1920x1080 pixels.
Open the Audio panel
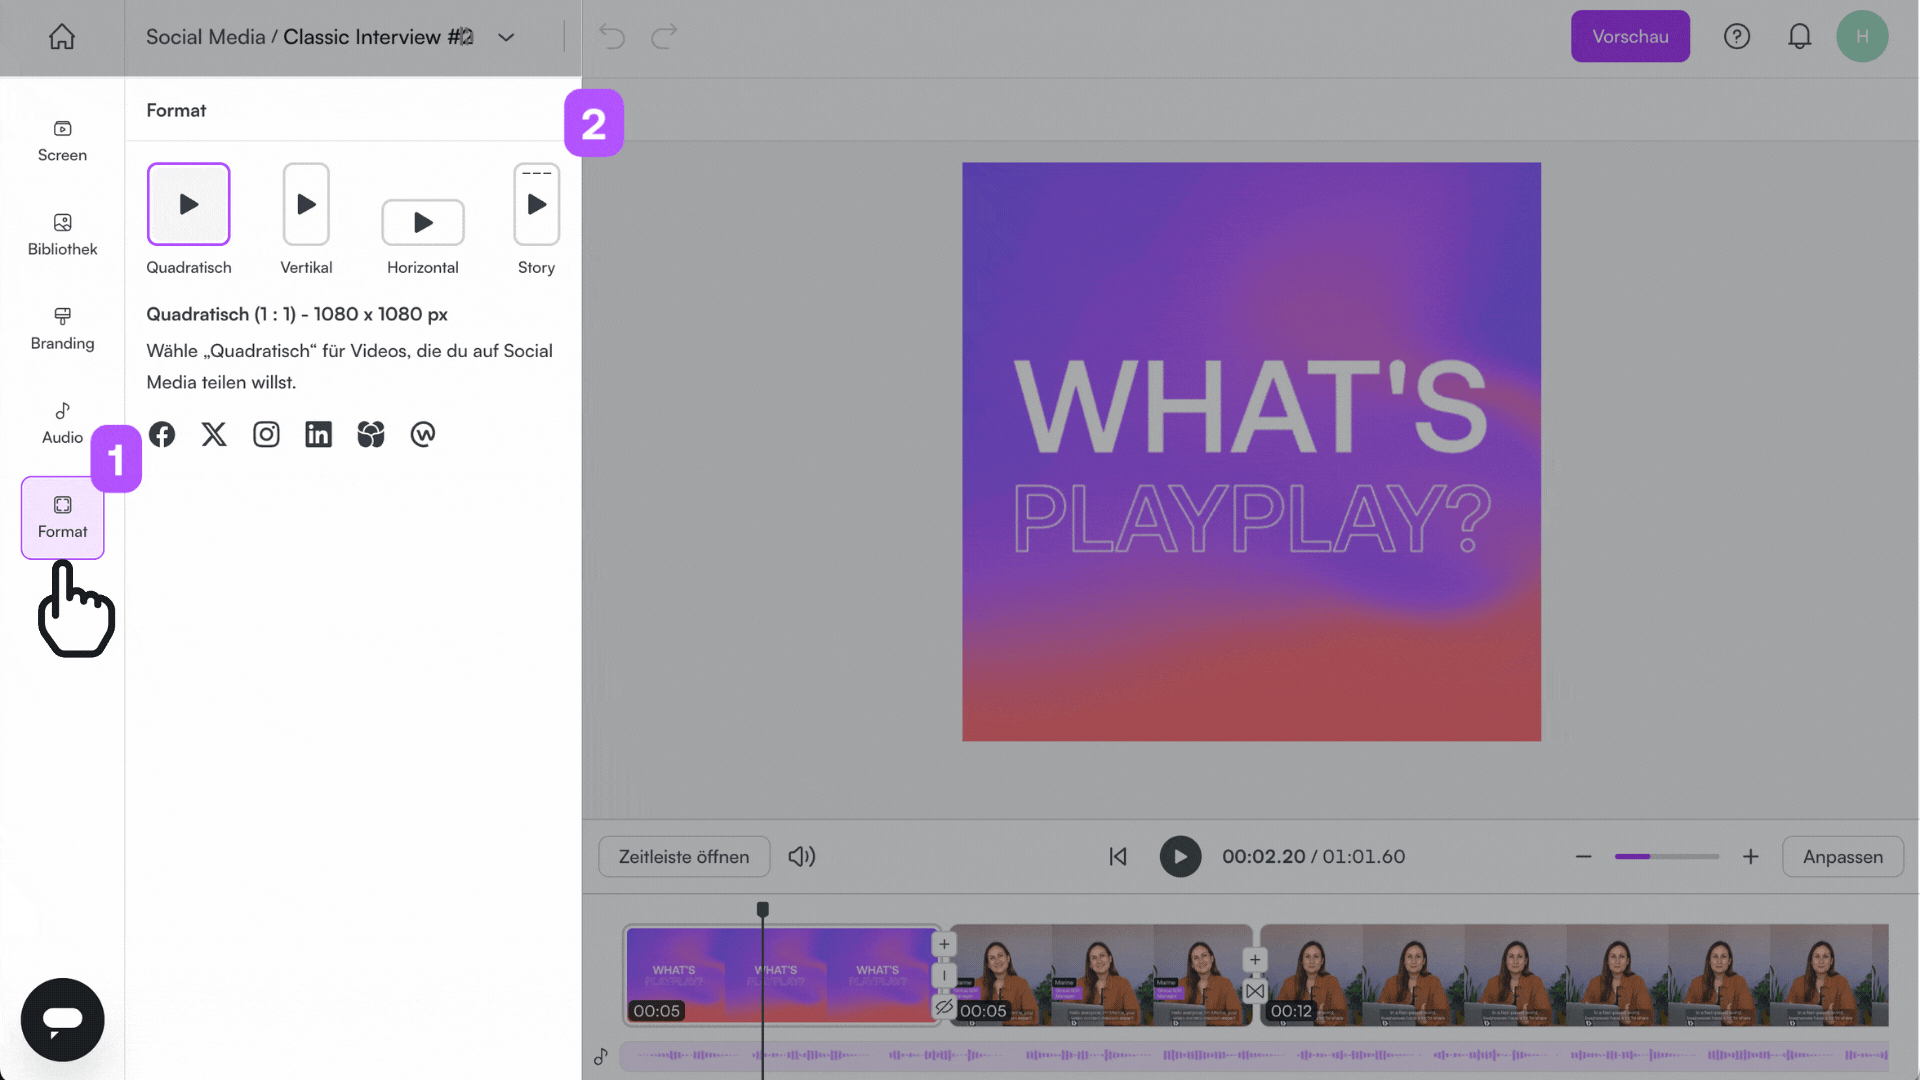point(62,421)
